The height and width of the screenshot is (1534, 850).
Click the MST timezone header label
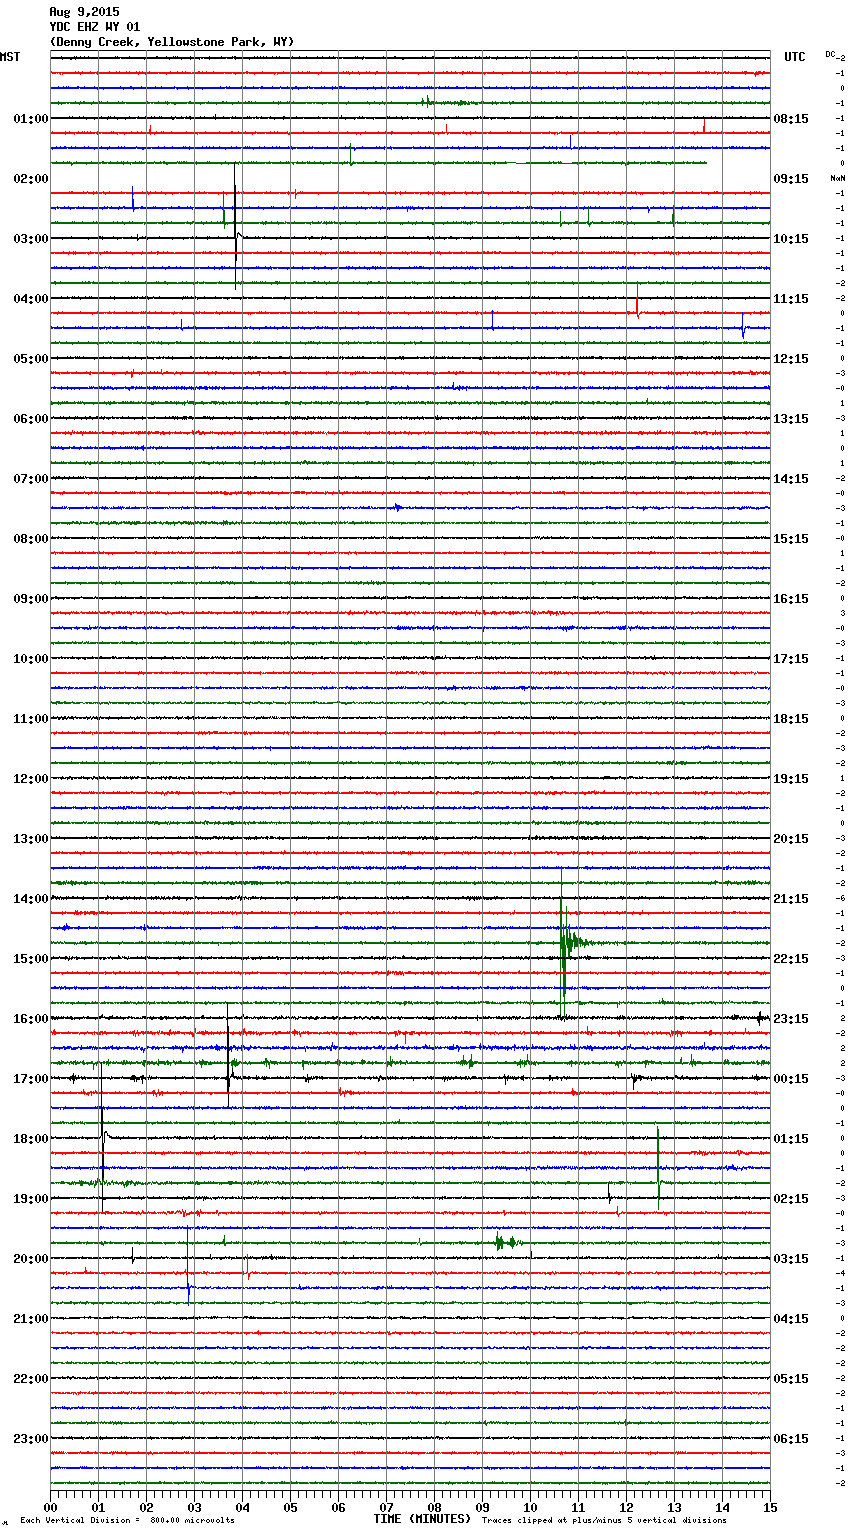[10, 57]
